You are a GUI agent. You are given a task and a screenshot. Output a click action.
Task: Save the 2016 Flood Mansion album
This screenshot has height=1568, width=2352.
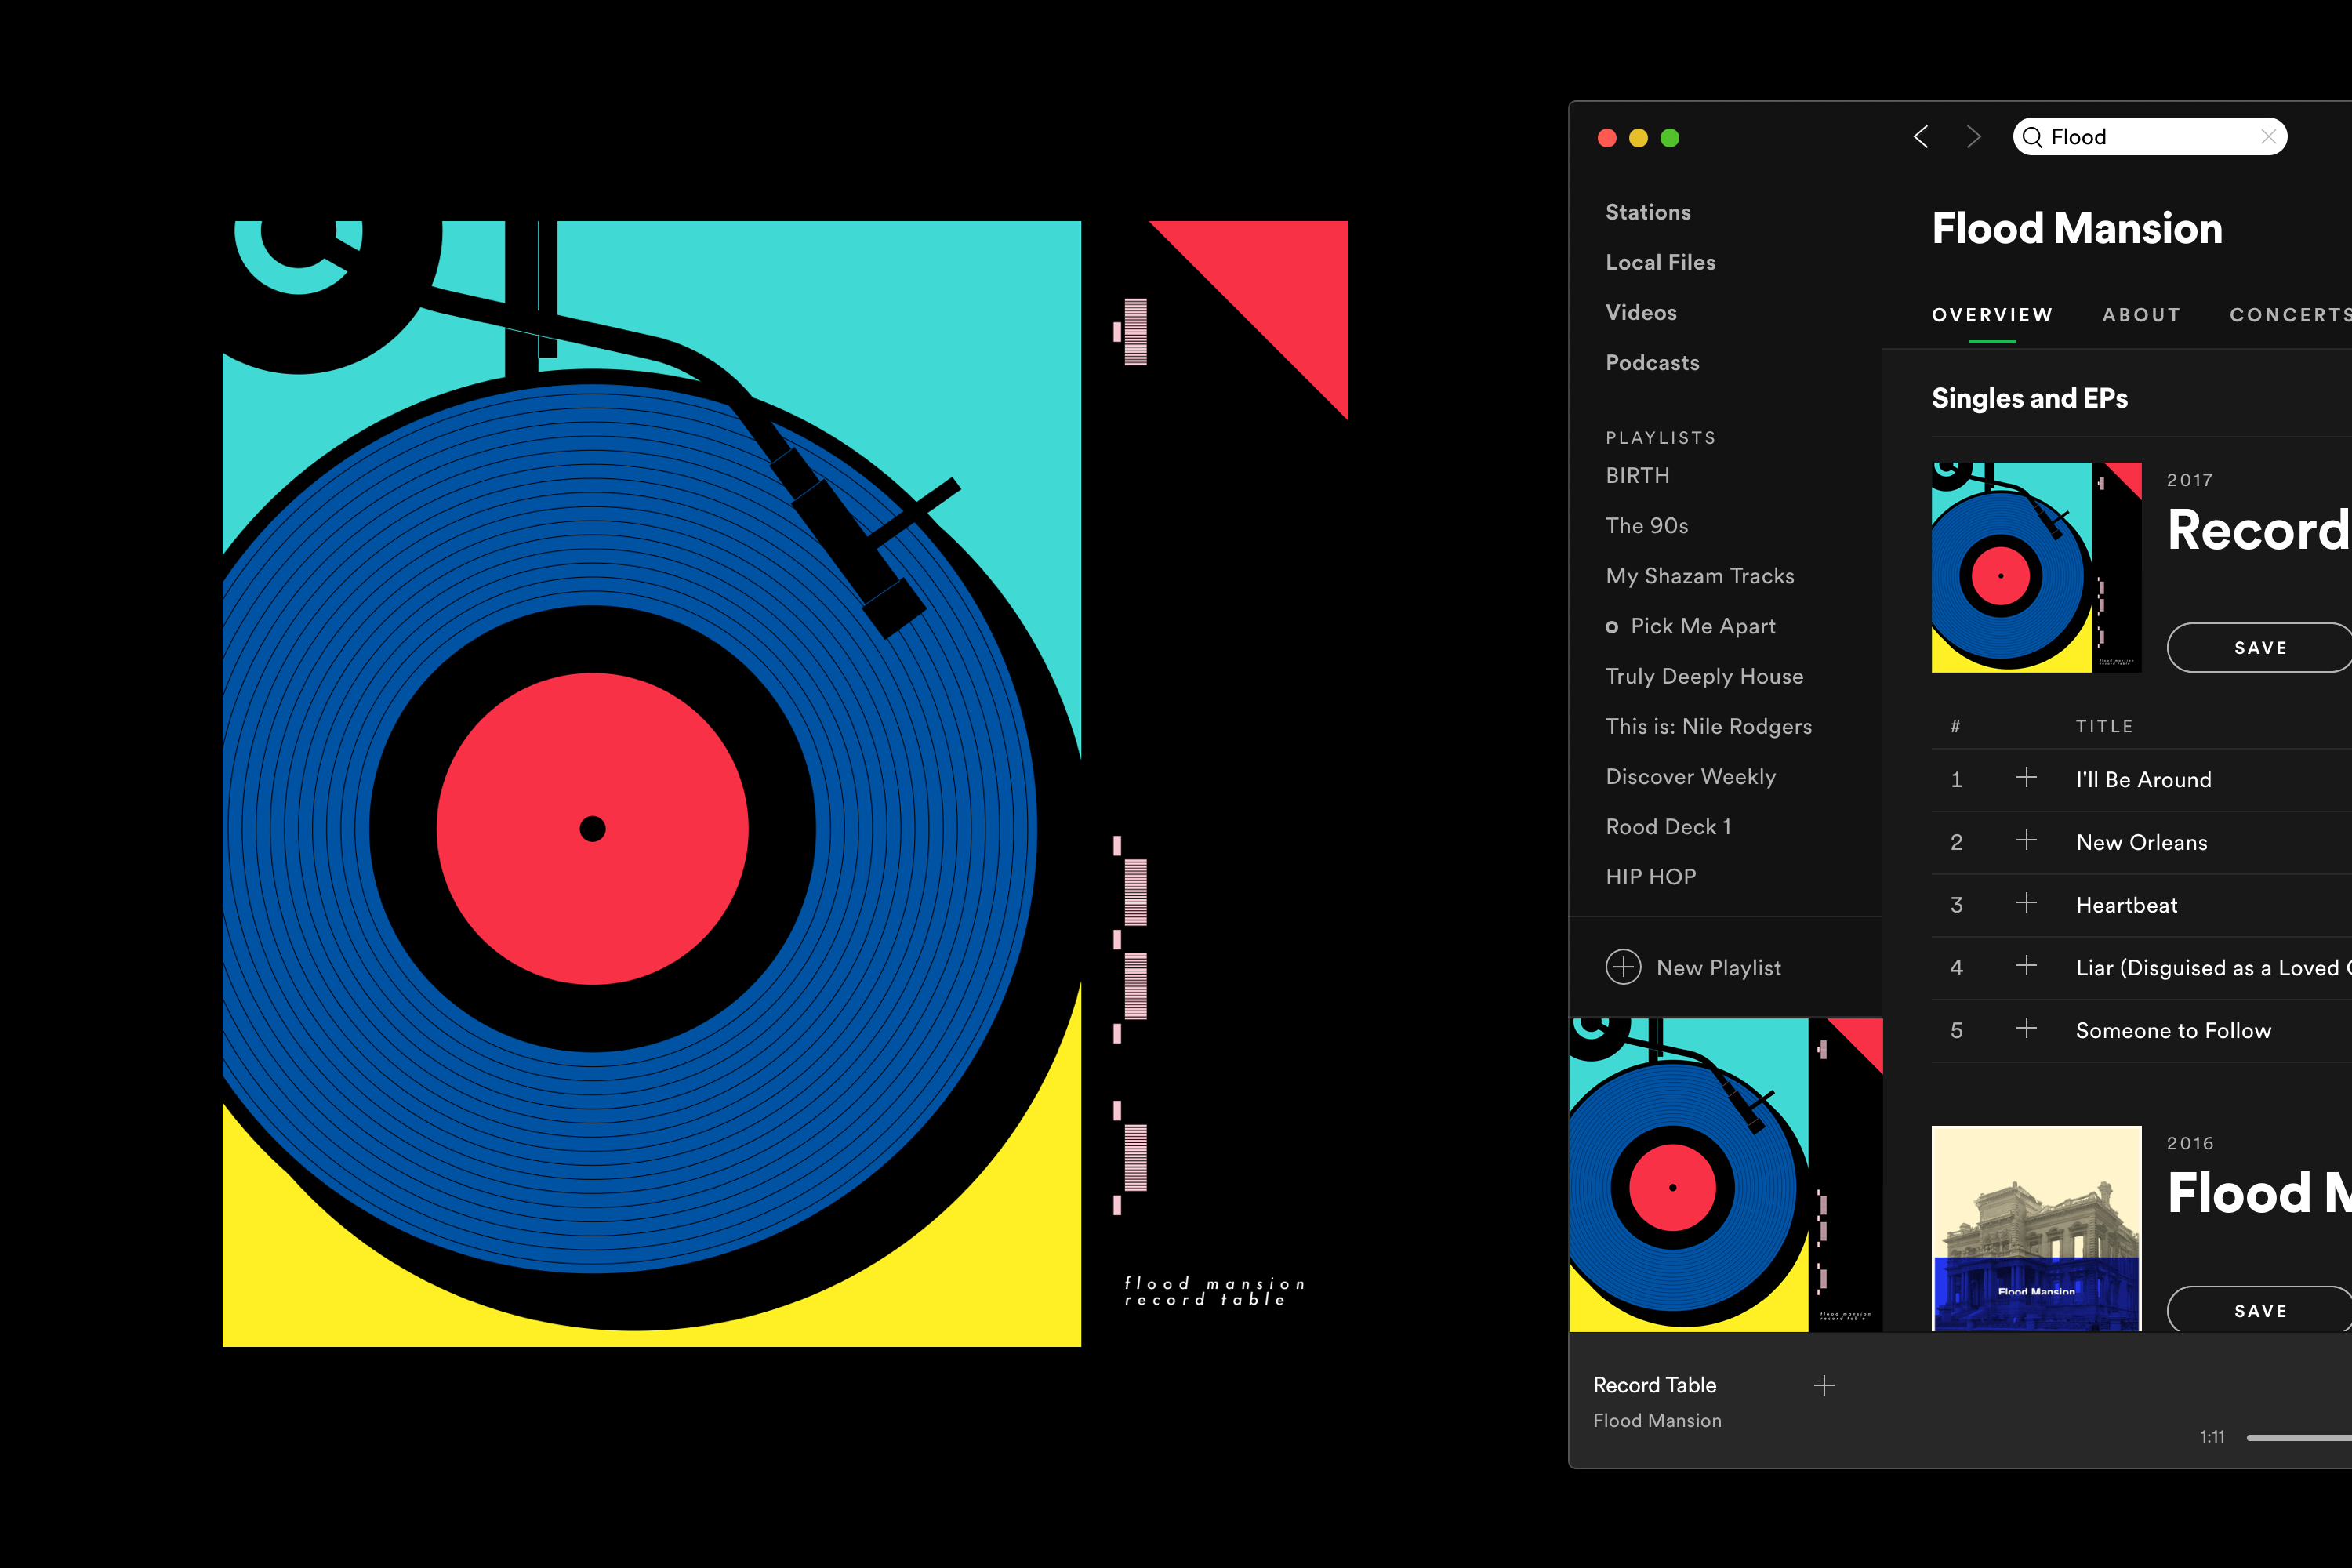click(x=2260, y=1310)
